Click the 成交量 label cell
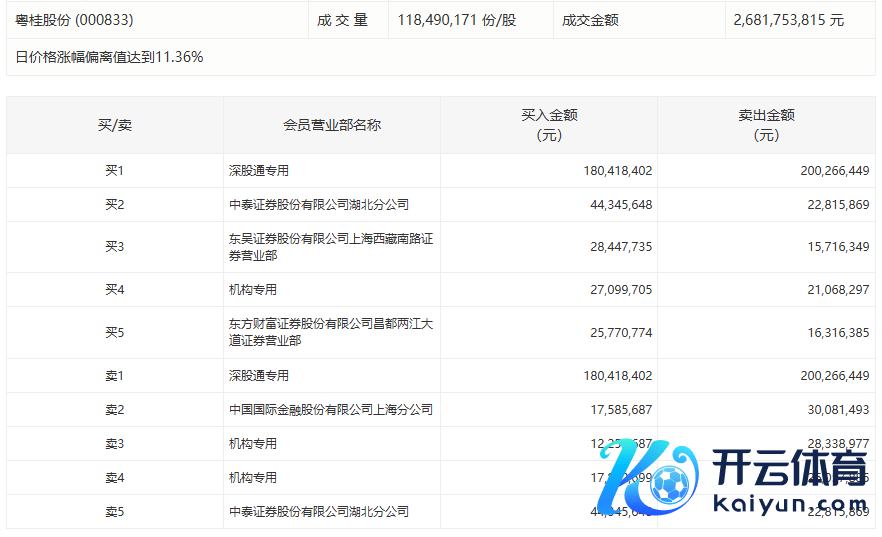This screenshot has width=882, height=537. click(x=344, y=20)
